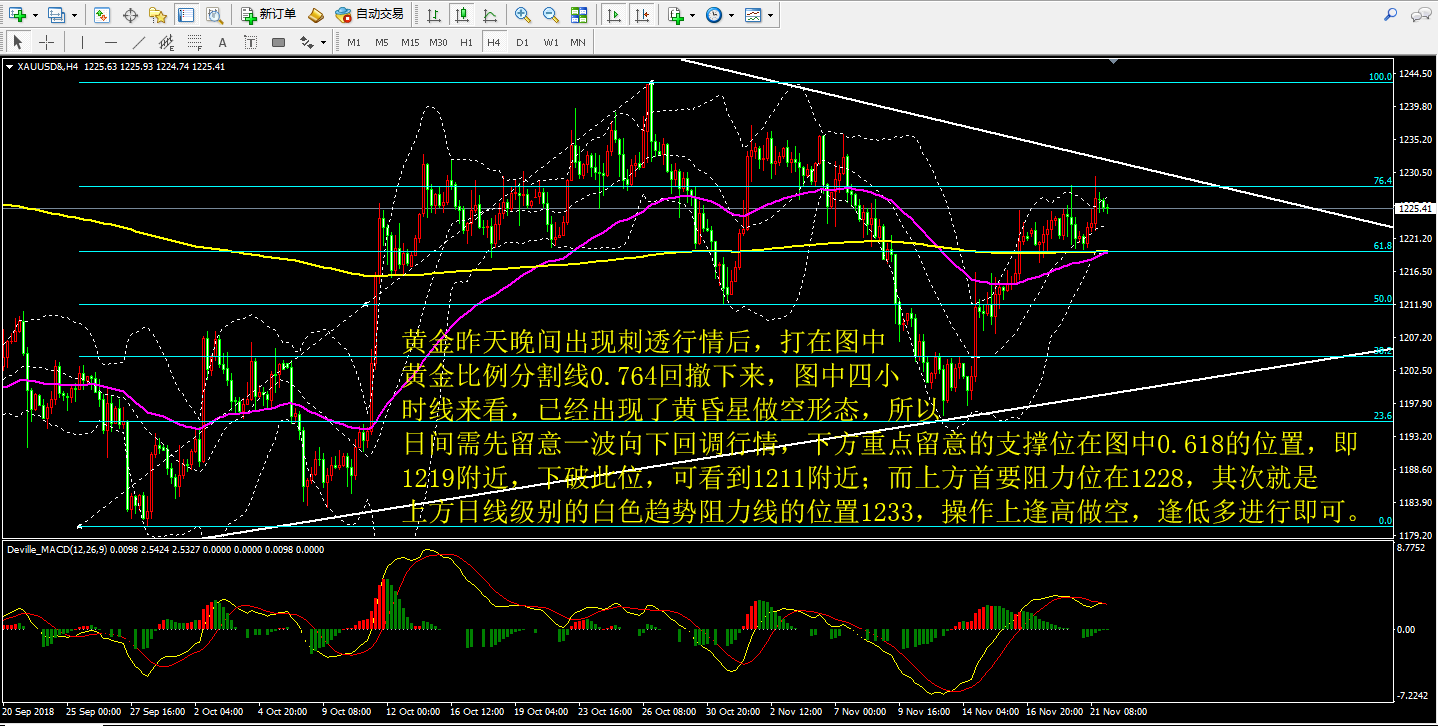Select the horizontal line drawing tool
This screenshot has width=1438, height=726.
click(110, 42)
